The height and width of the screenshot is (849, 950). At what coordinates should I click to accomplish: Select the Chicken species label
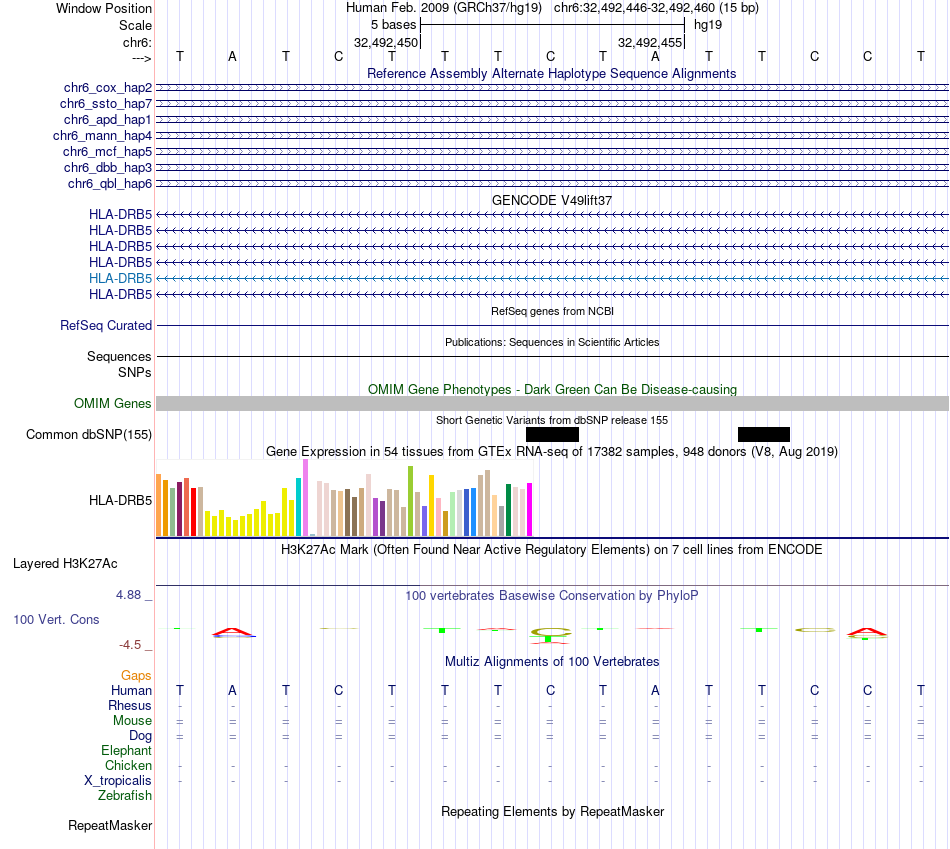pos(128,765)
